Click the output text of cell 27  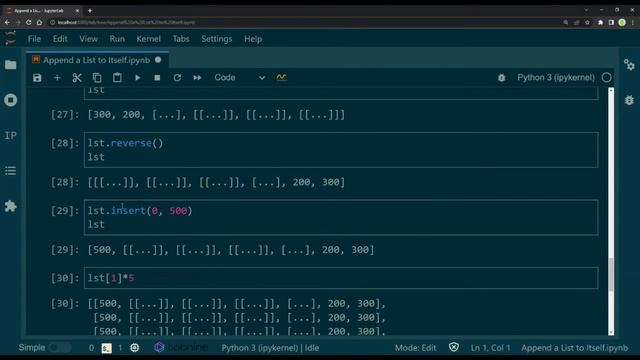coord(216,115)
